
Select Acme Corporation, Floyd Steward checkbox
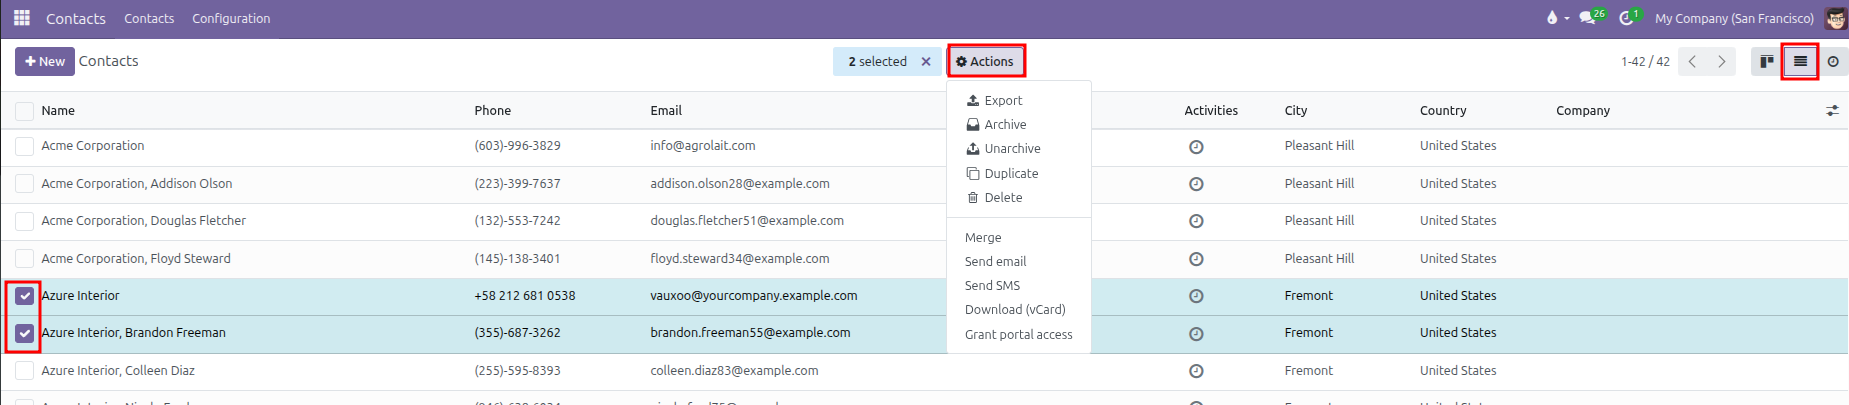tap(24, 259)
